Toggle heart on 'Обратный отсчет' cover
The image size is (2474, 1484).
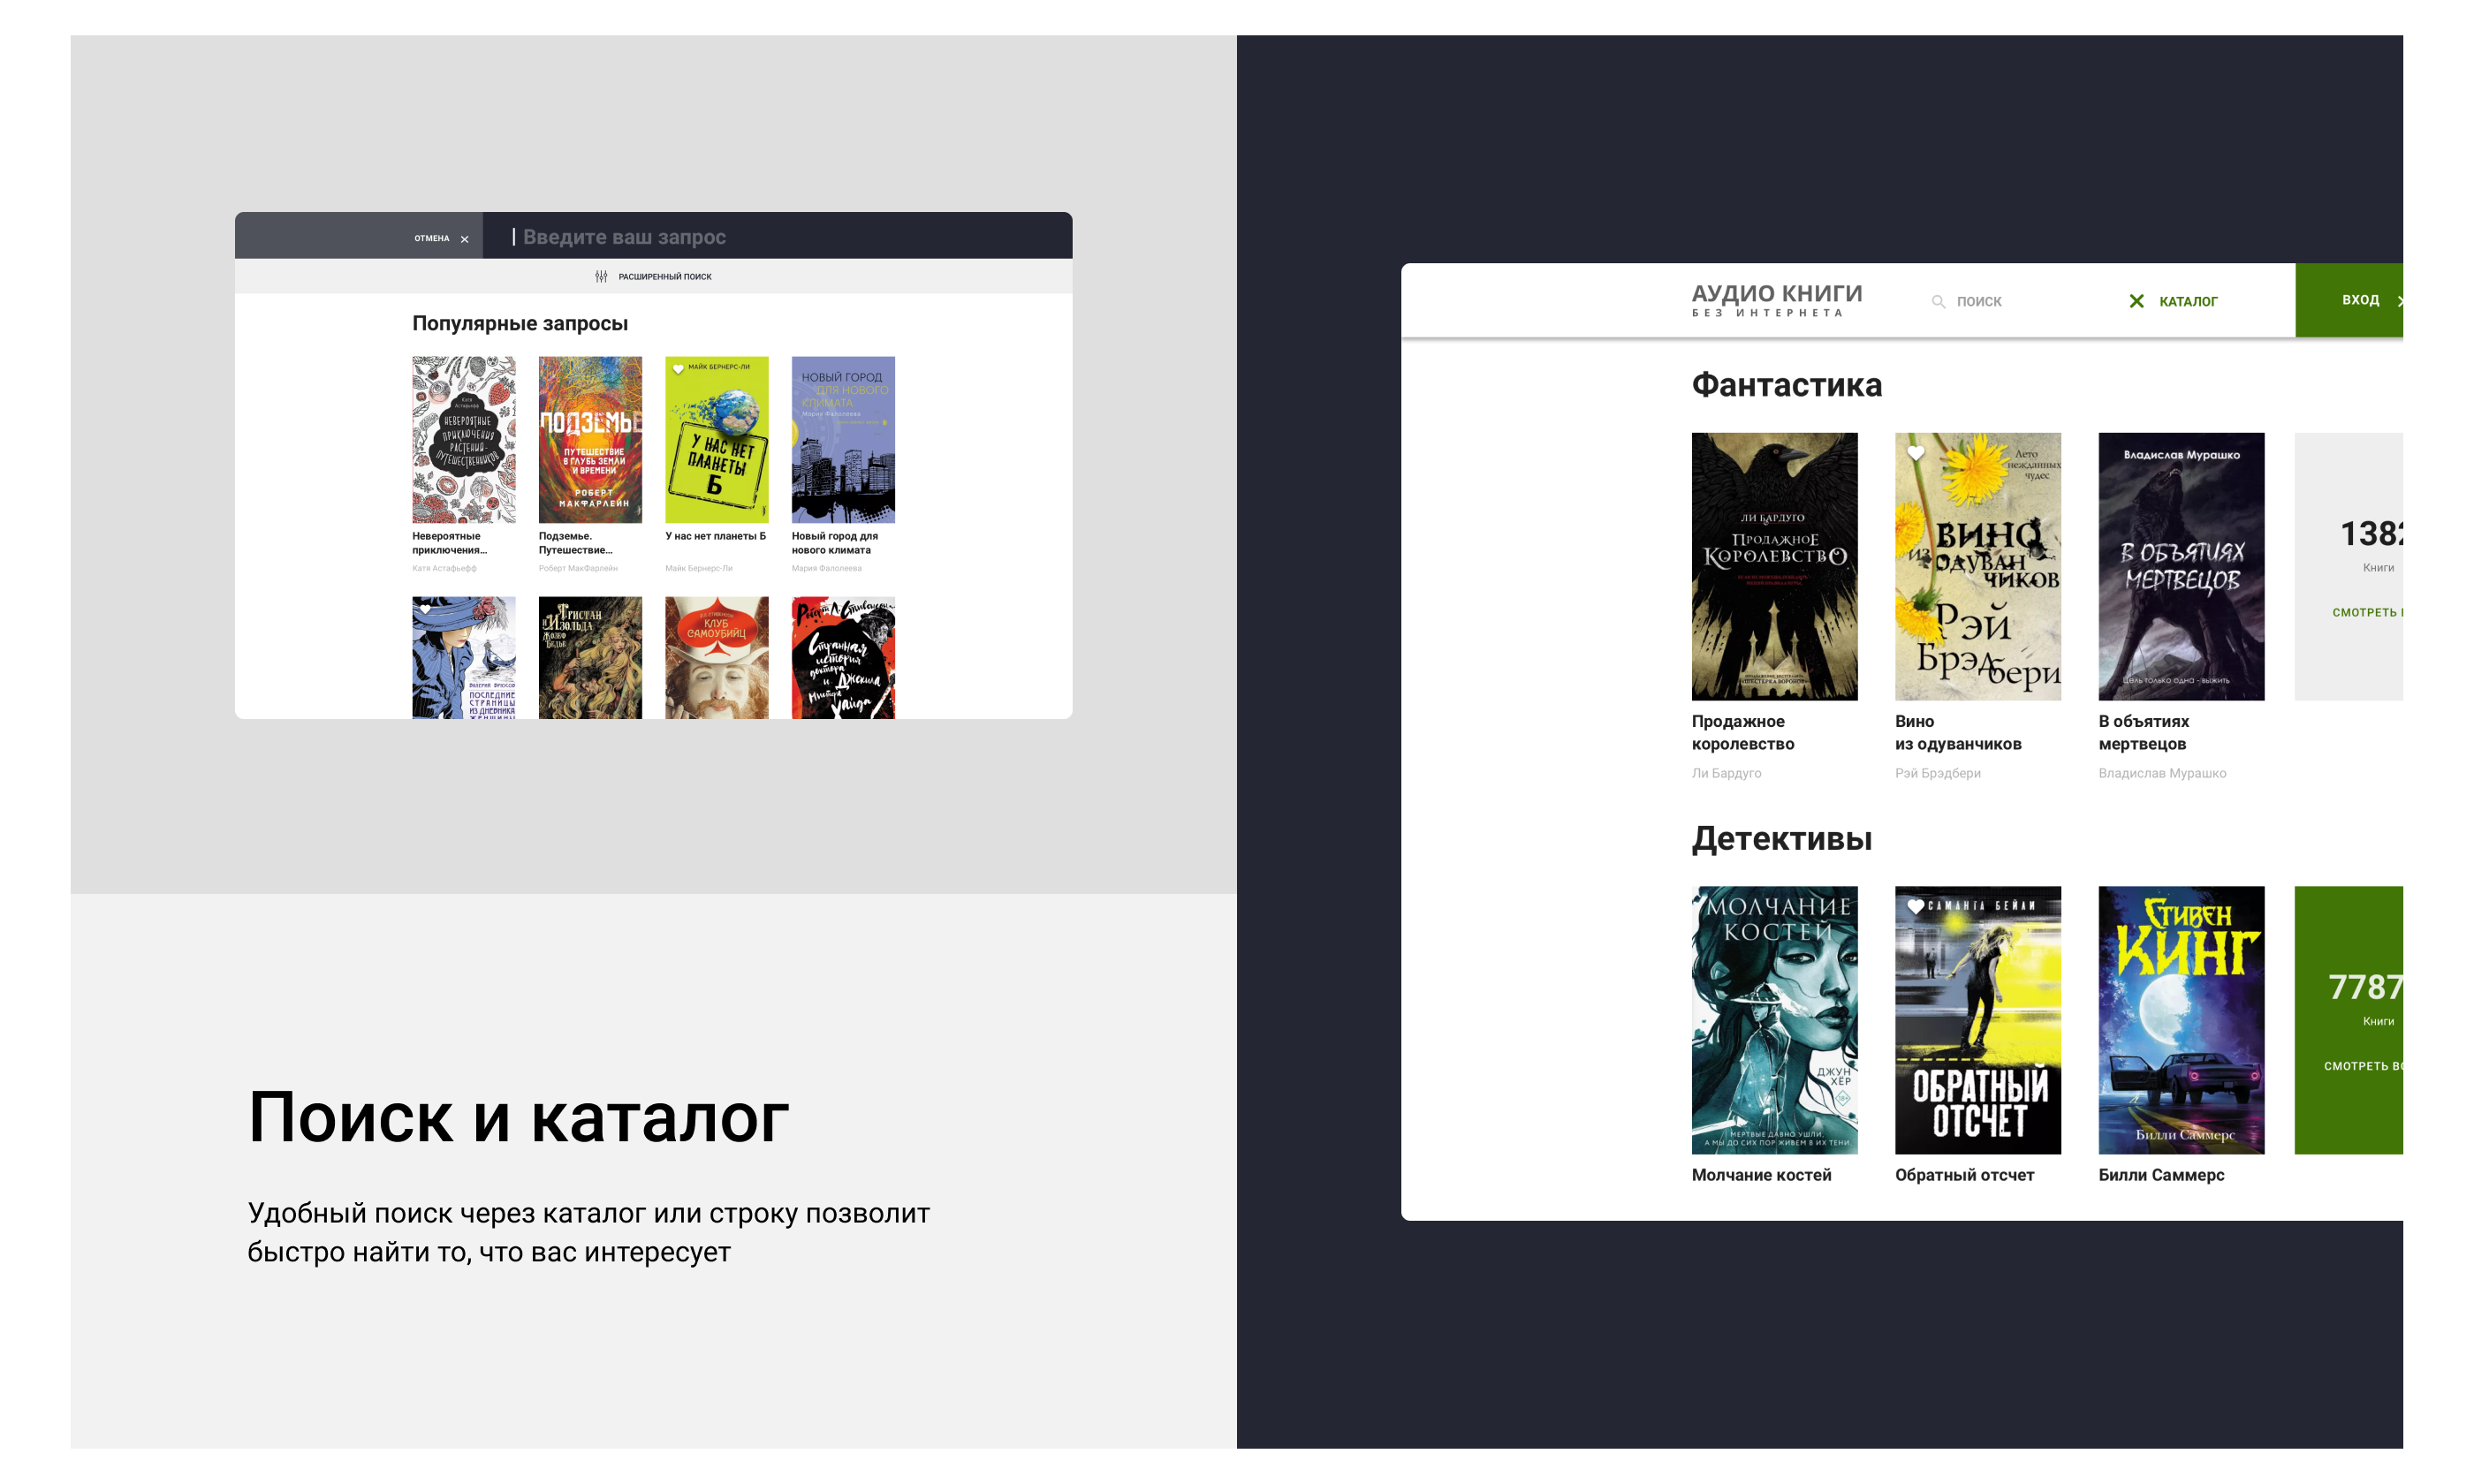pyautogui.click(x=1915, y=906)
